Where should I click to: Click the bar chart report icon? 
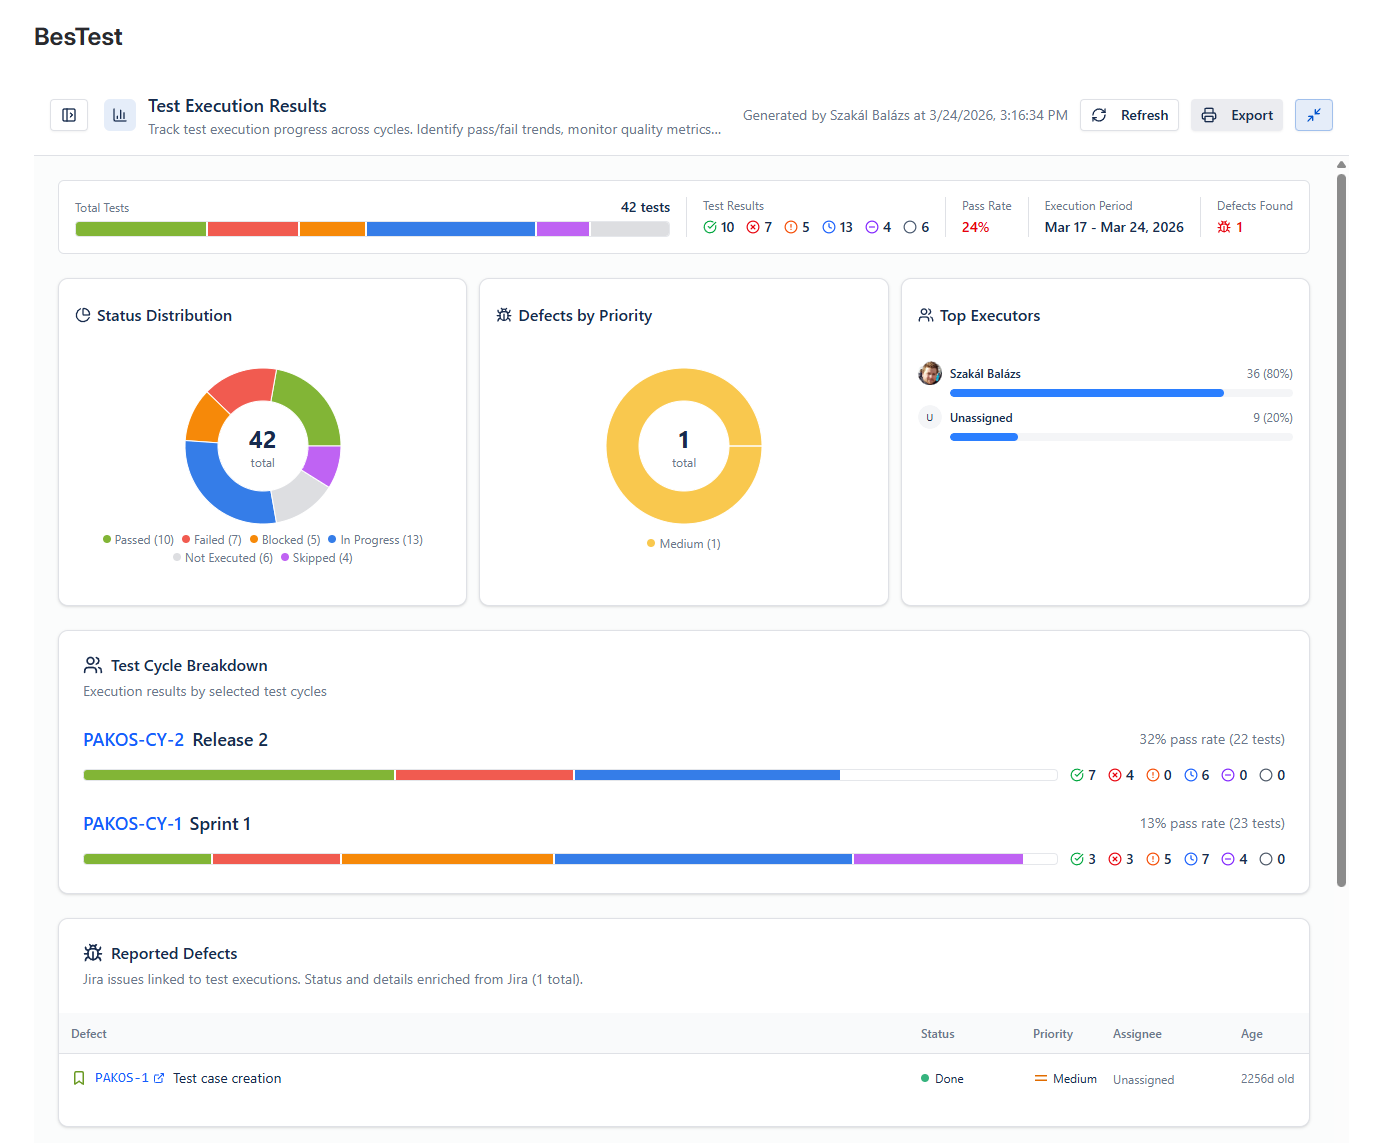(120, 115)
